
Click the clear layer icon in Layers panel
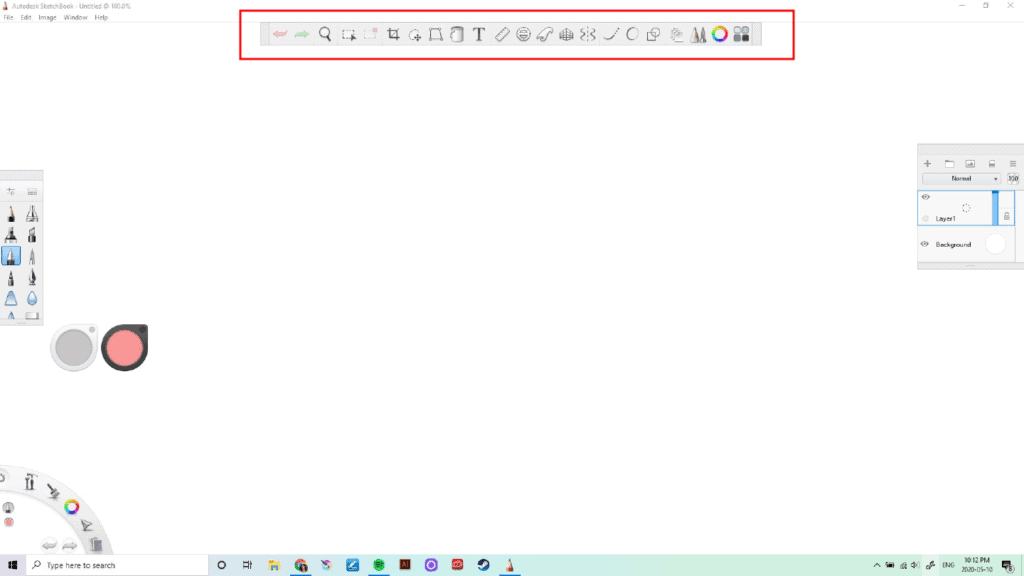pos(992,163)
